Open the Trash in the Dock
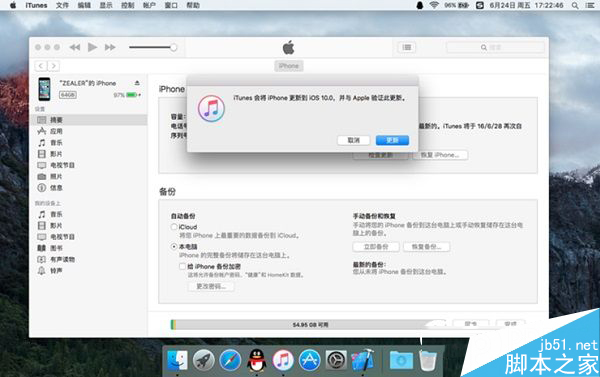600x377 pixels. click(x=428, y=361)
